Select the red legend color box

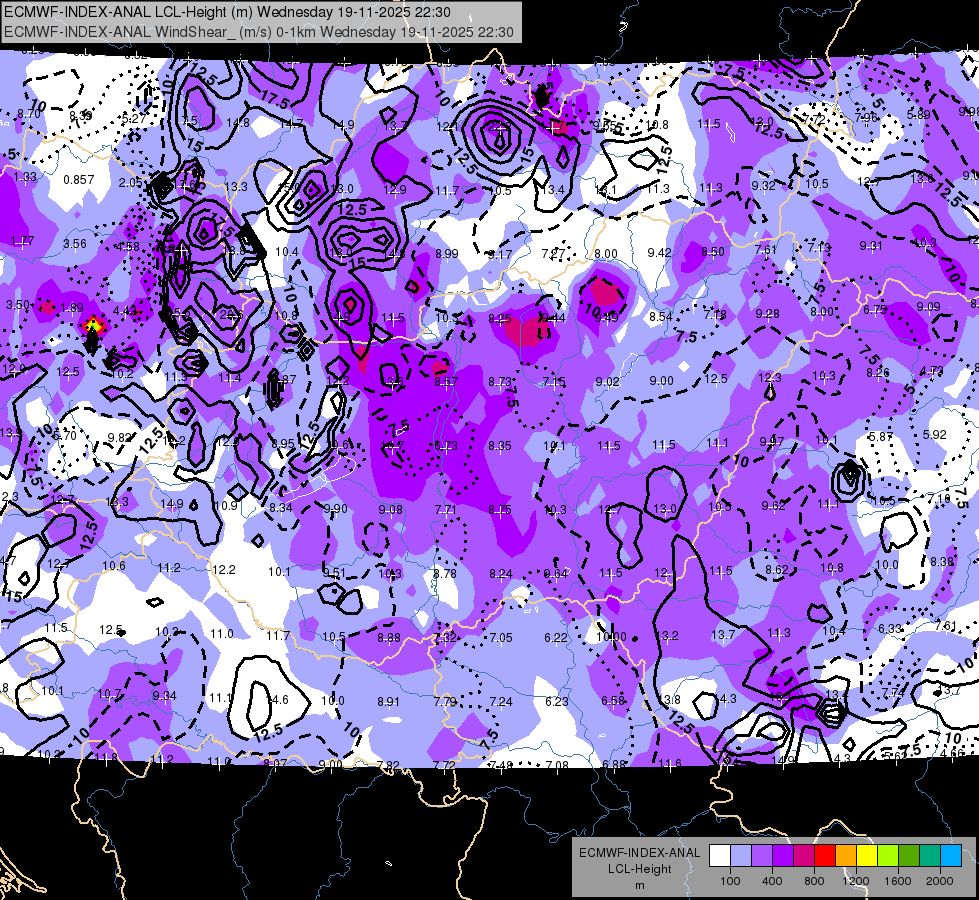pyautogui.click(x=825, y=856)
